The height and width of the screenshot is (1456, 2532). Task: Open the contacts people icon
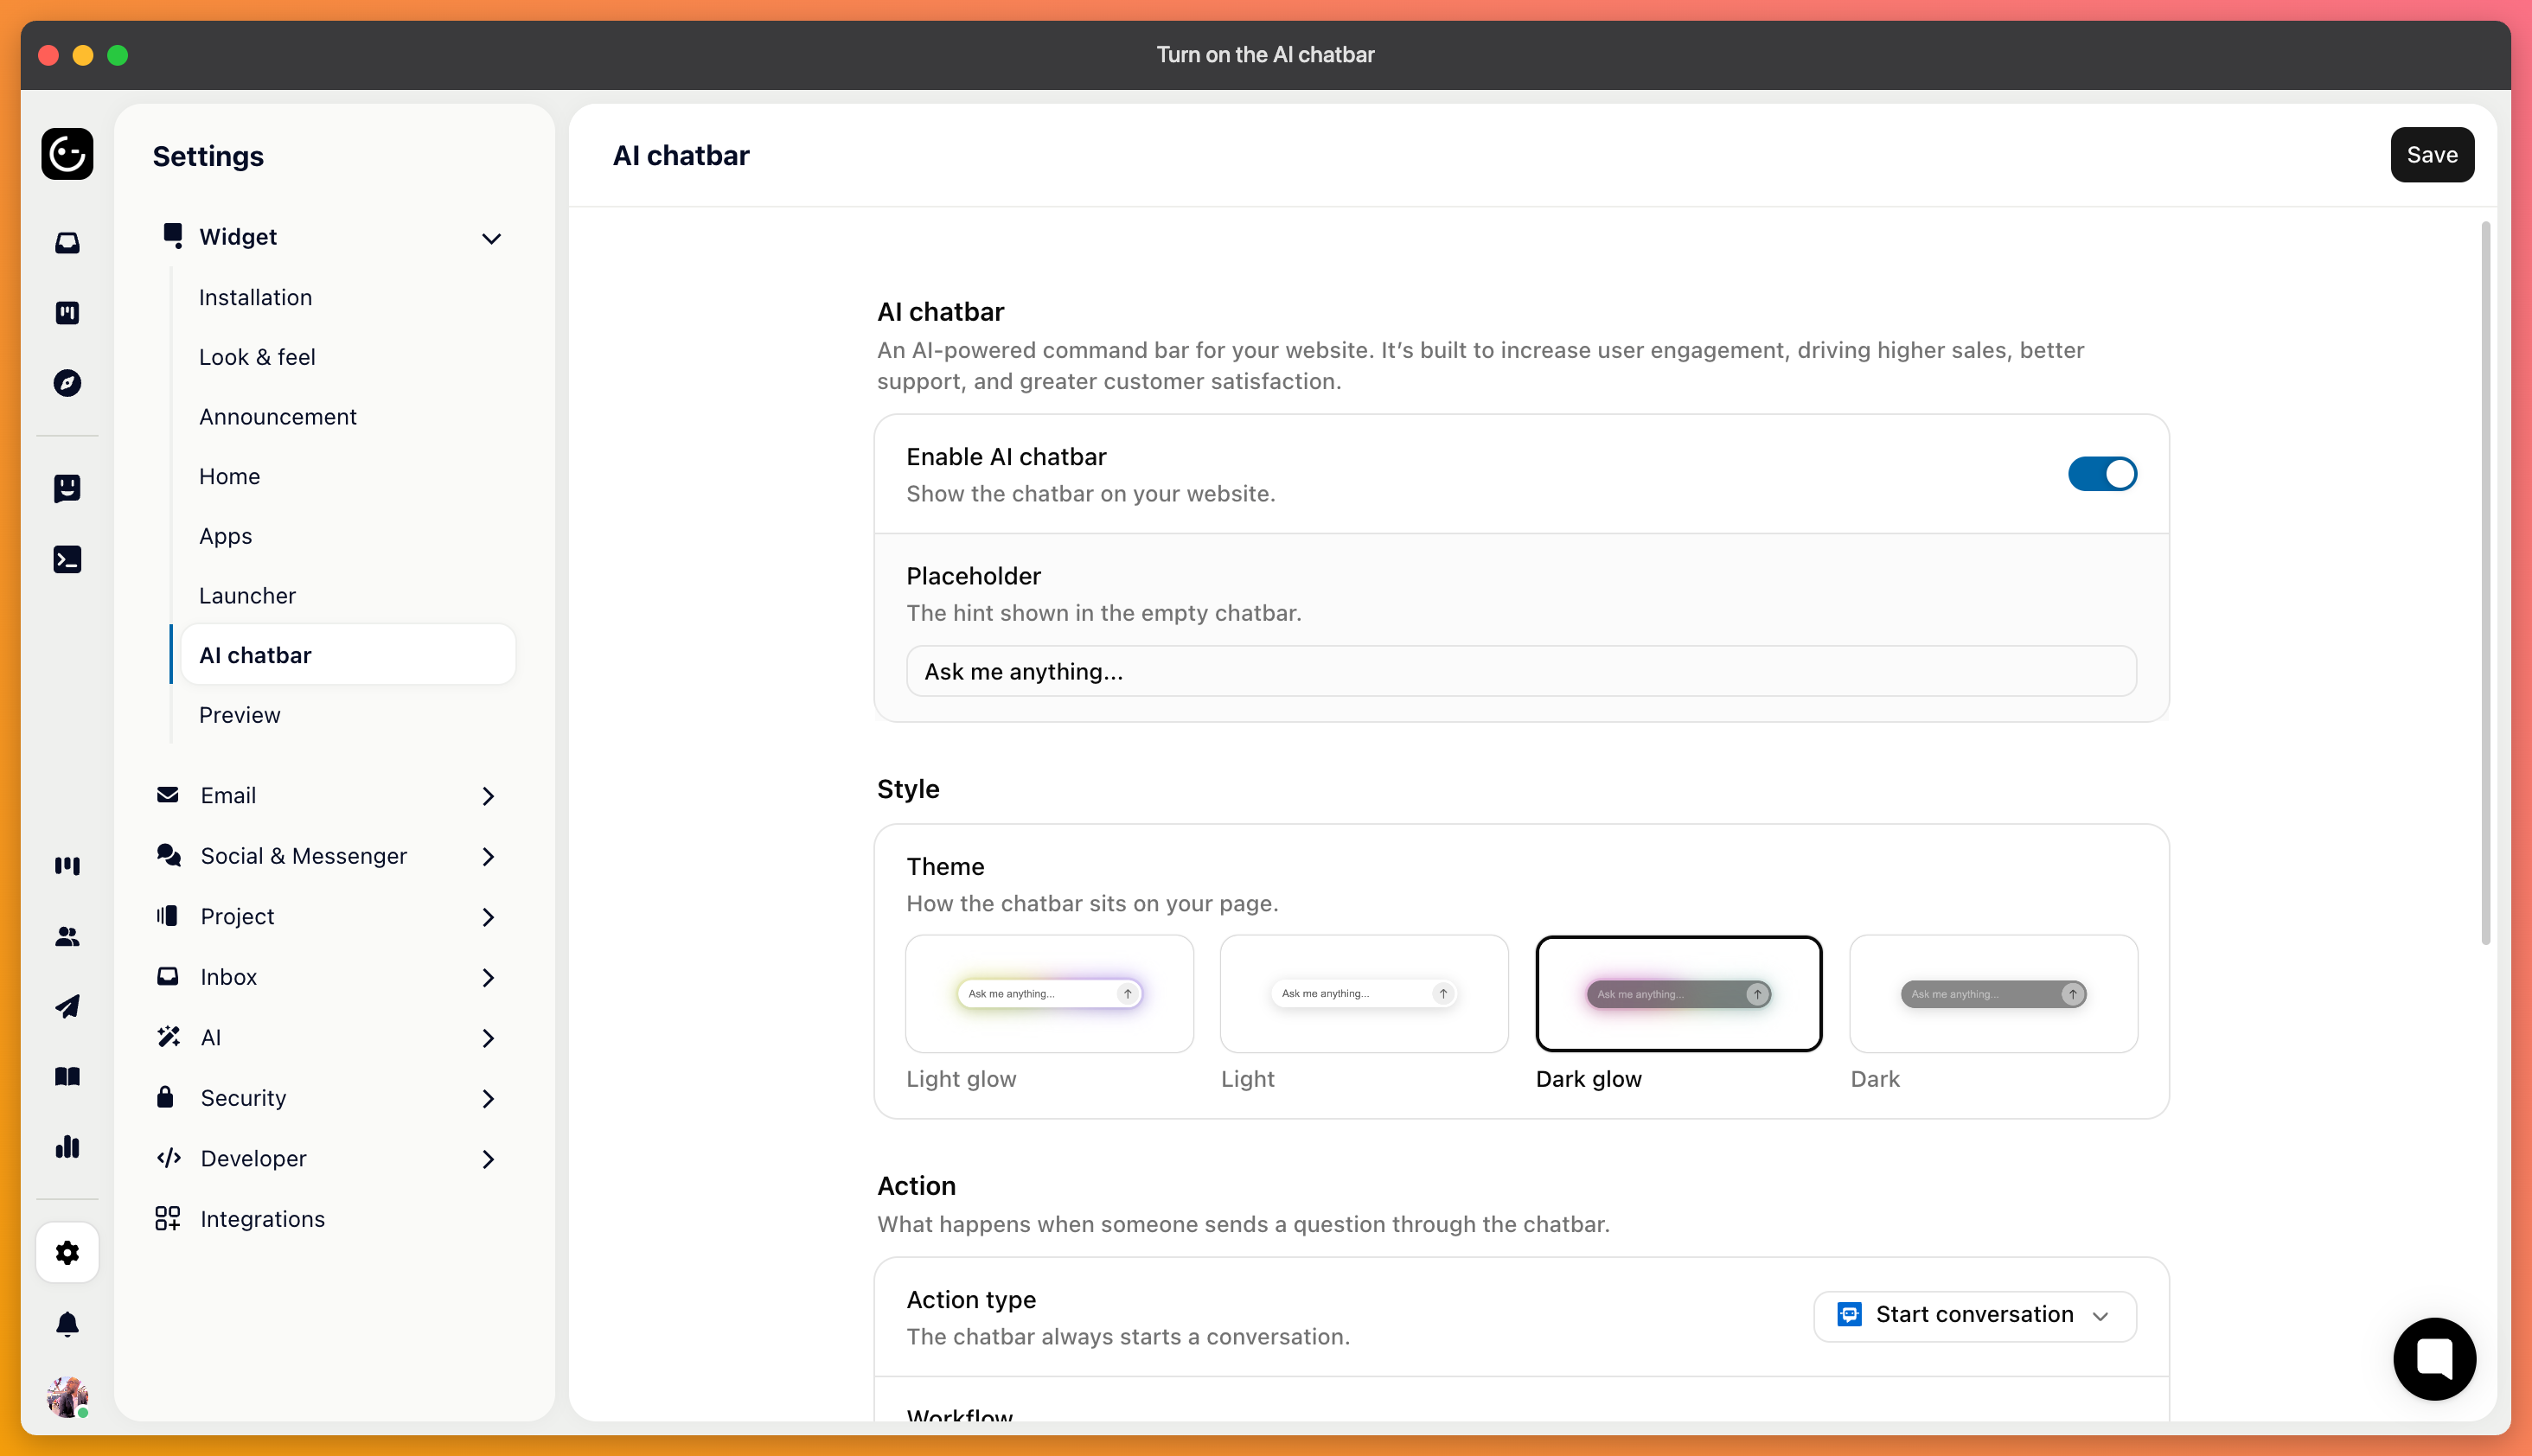point(67,936)
